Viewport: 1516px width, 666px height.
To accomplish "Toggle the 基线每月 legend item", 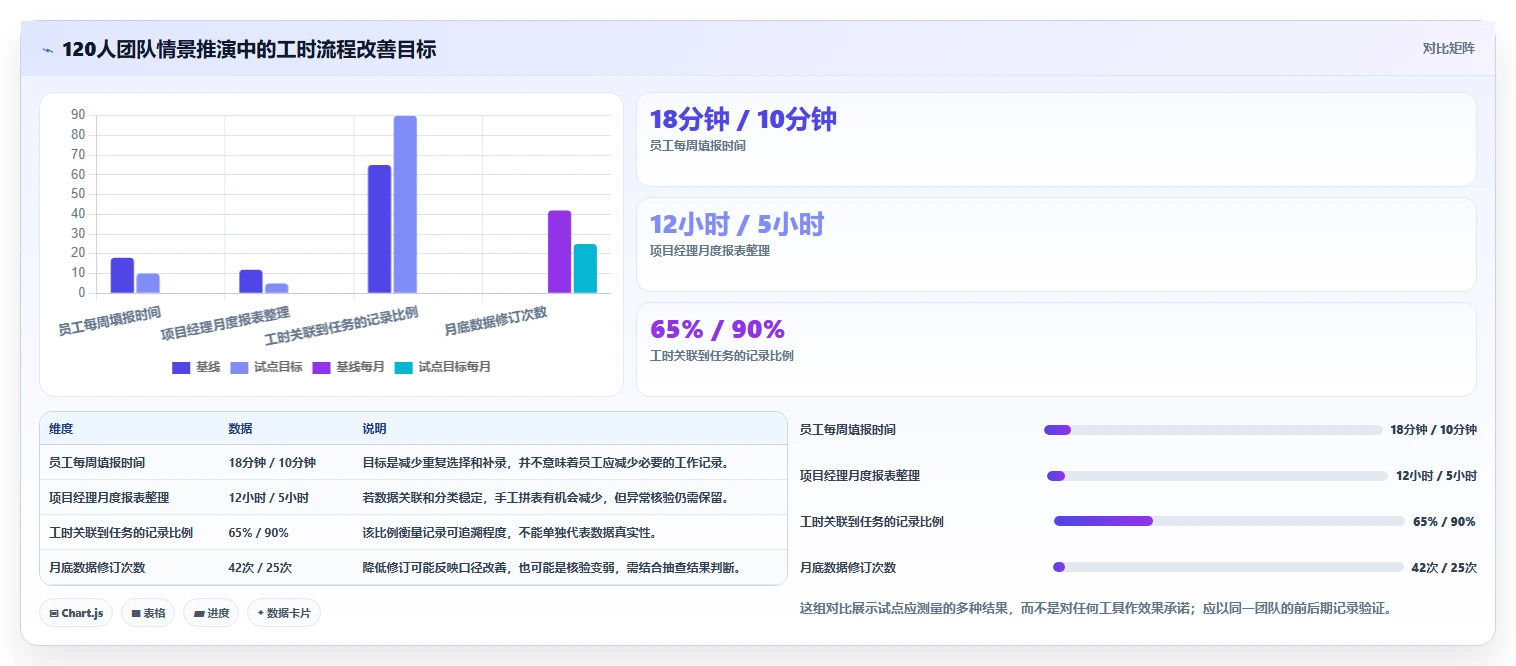I will click(348, 367).
